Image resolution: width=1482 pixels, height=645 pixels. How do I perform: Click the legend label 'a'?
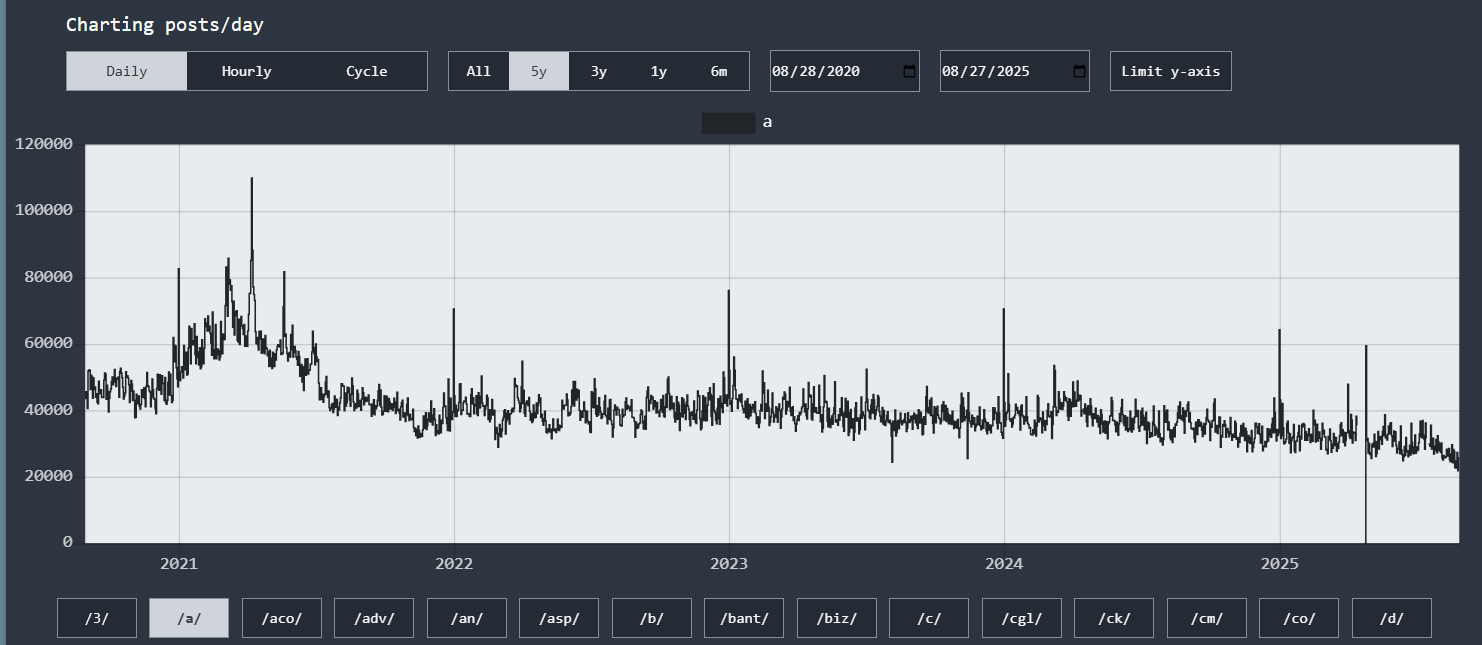point(767,122)
